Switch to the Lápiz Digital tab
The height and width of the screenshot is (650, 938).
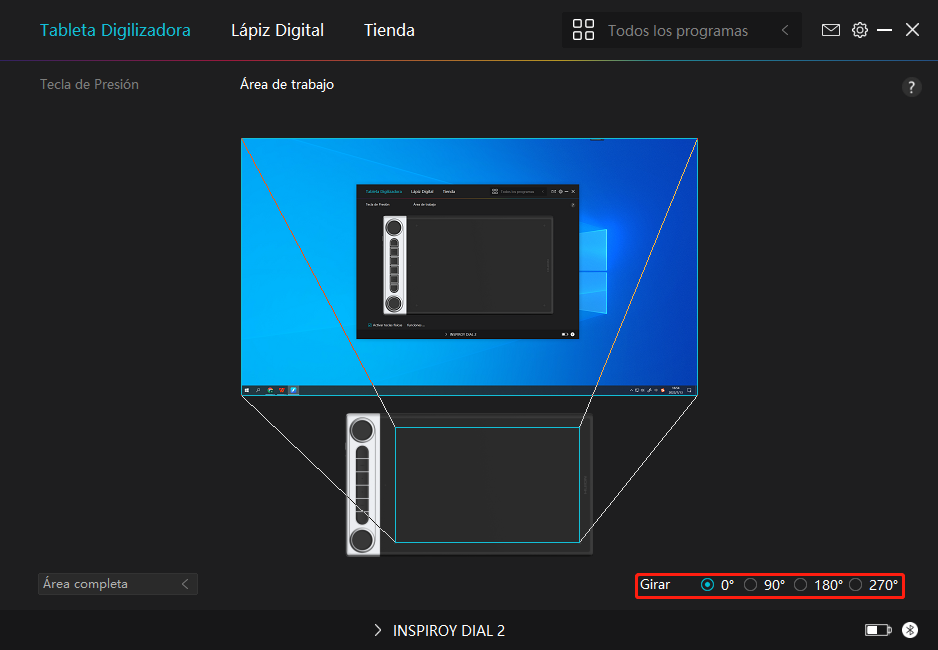pyautogui.click(x=277, y=30)
